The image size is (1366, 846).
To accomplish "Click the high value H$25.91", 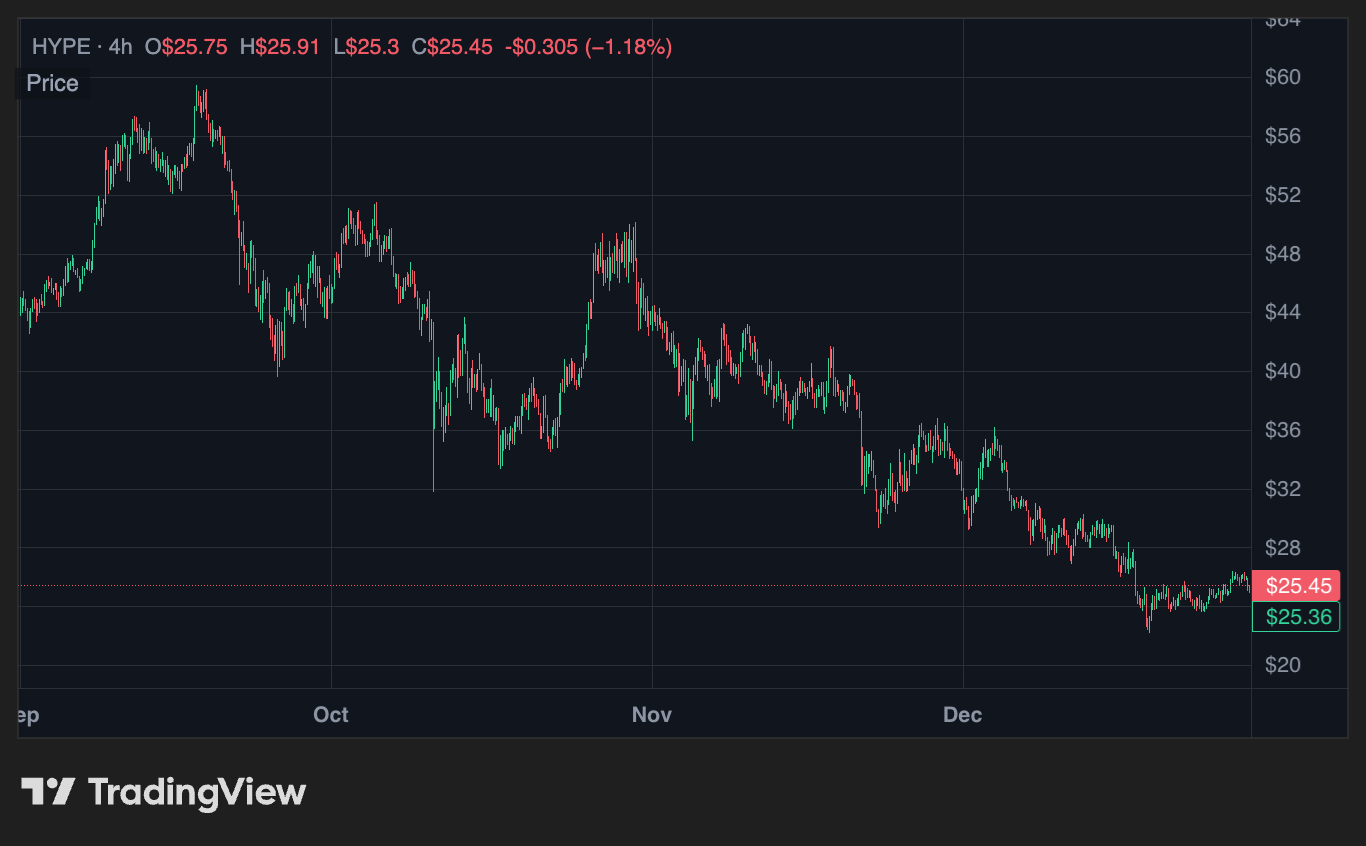I will pyautogui.click(x=280, y=46).
